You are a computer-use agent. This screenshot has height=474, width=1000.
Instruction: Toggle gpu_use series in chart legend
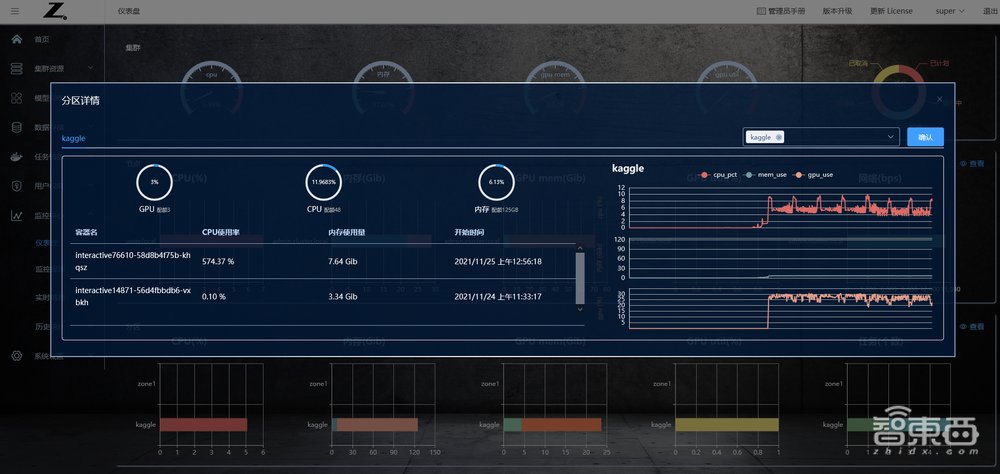coord(814,175)
